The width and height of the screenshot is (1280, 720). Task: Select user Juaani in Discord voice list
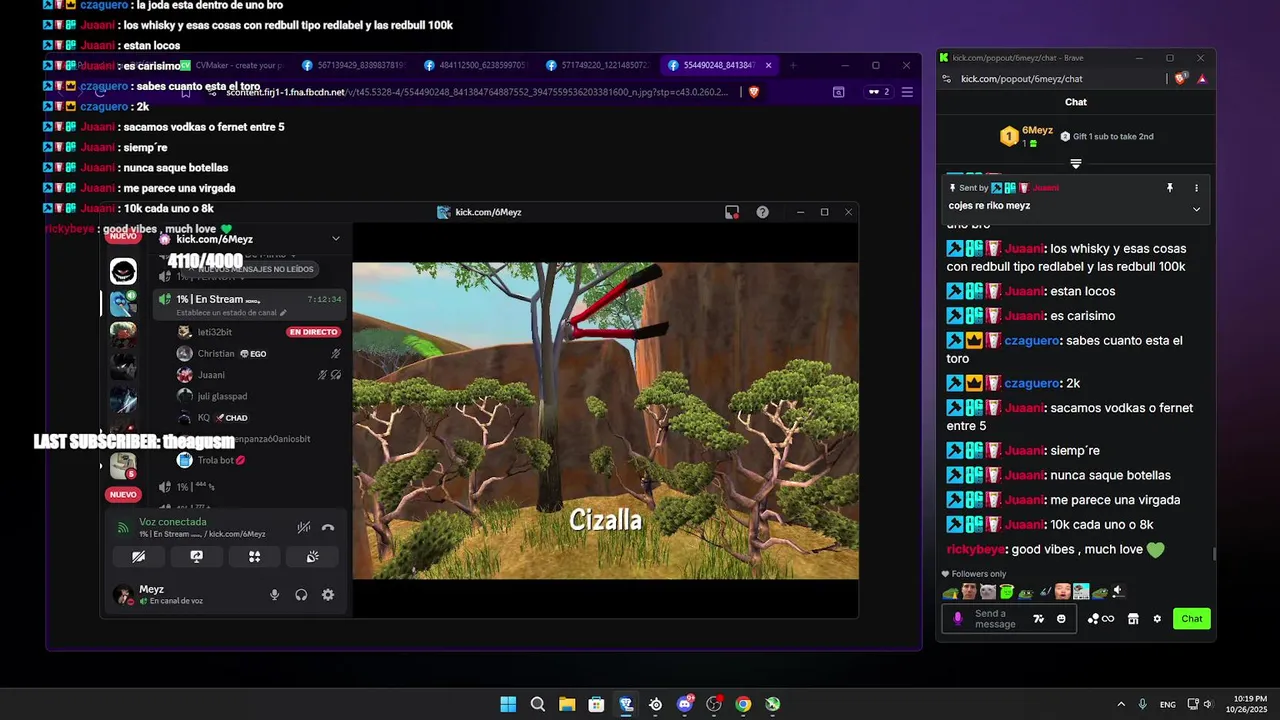211,375
